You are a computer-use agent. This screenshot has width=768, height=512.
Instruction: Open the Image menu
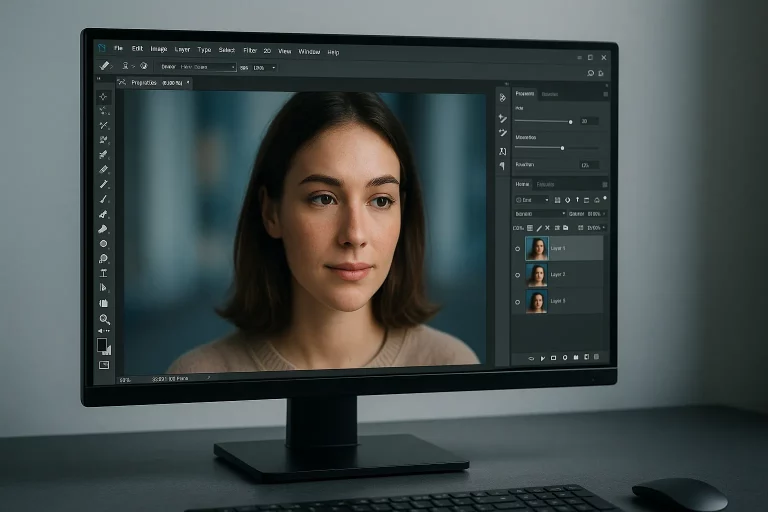(159, 49)
